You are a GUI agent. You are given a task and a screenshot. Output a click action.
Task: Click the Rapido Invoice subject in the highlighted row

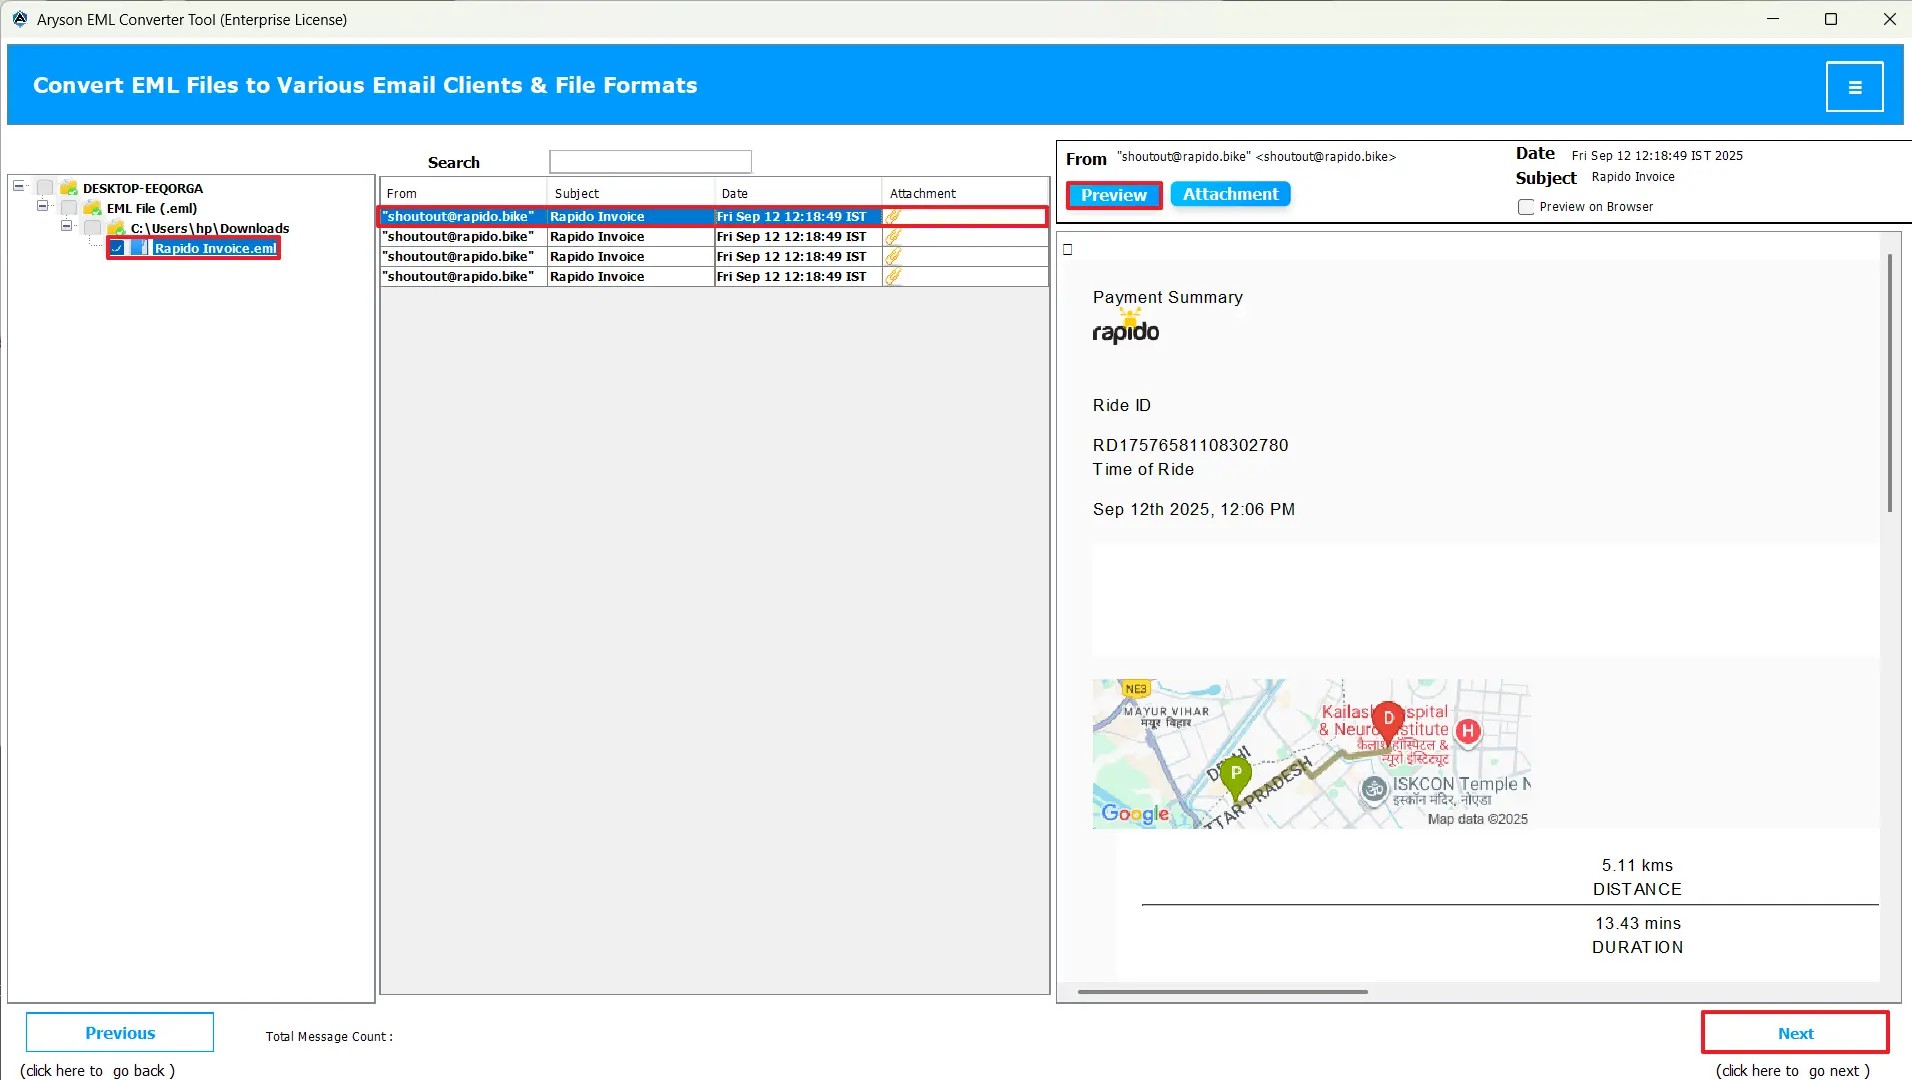click(x=597, y=216)
